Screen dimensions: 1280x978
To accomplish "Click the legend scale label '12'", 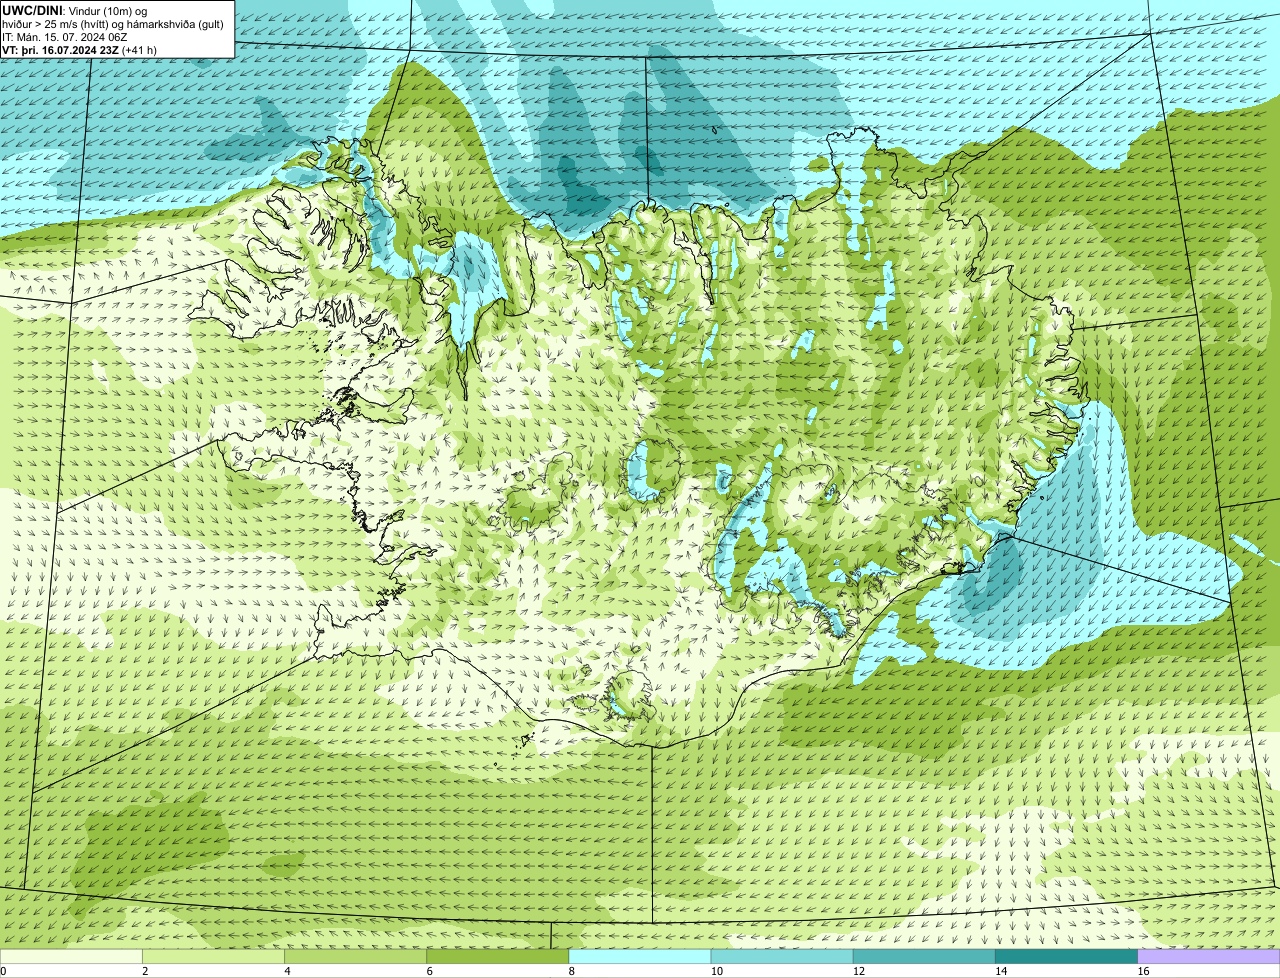I will click(x=859, y=971).
